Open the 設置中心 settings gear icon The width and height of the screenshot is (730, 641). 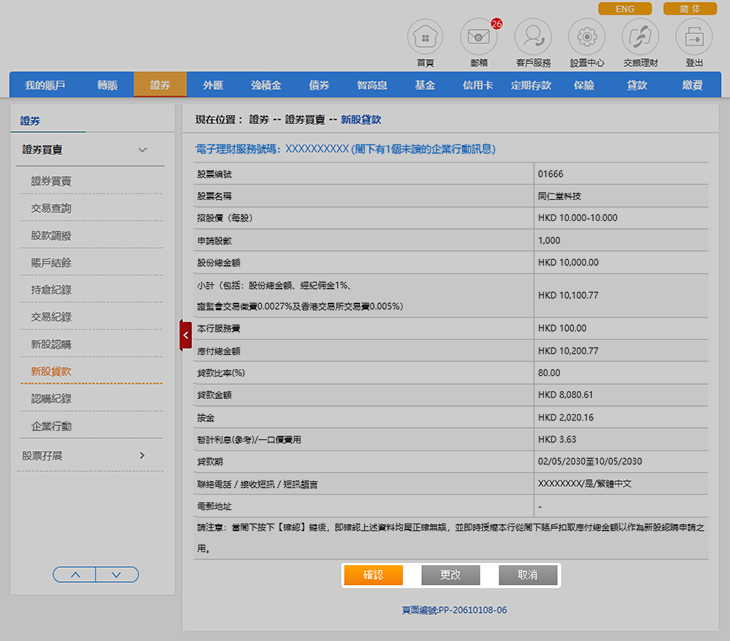point(586,38)
